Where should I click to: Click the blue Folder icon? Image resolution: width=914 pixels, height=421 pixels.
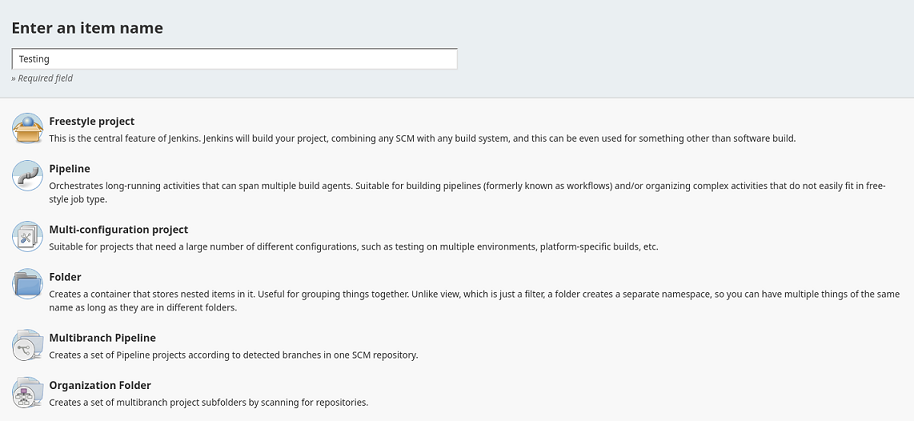point(27,284)
